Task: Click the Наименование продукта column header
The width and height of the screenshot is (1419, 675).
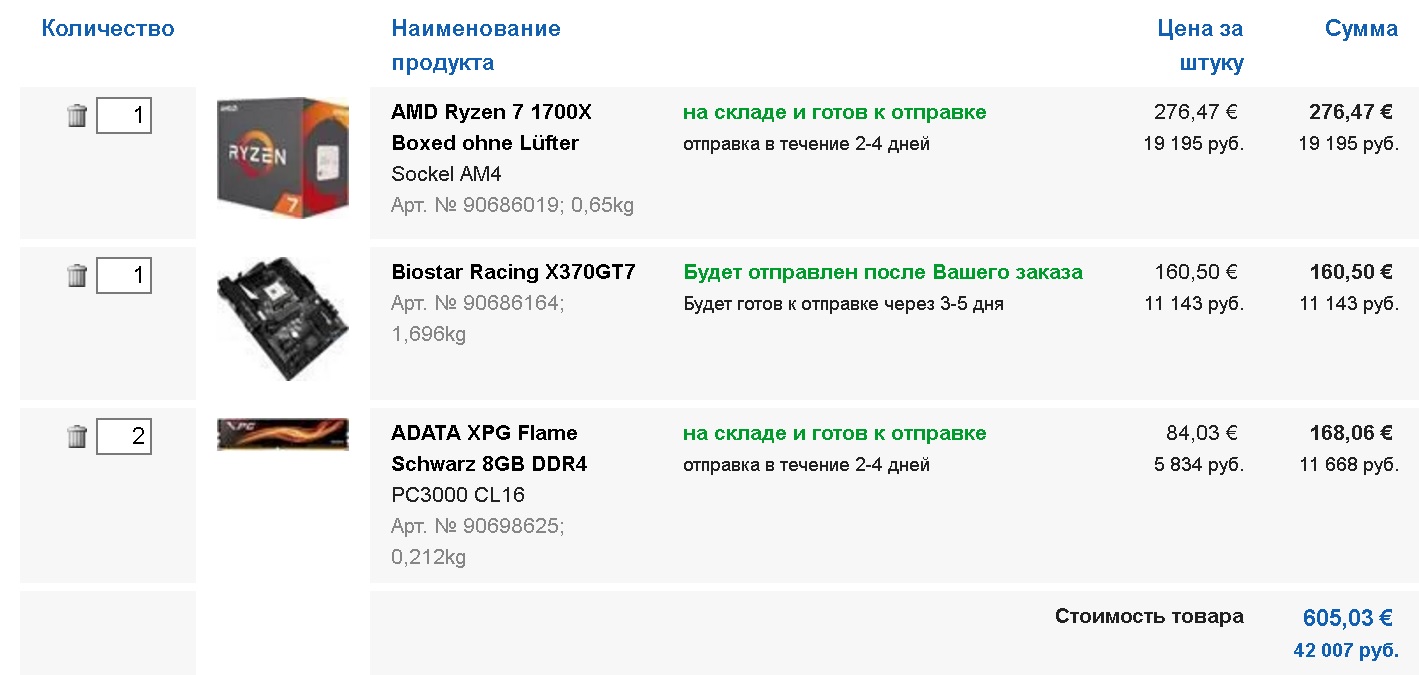Action: [x=476, y=45]
